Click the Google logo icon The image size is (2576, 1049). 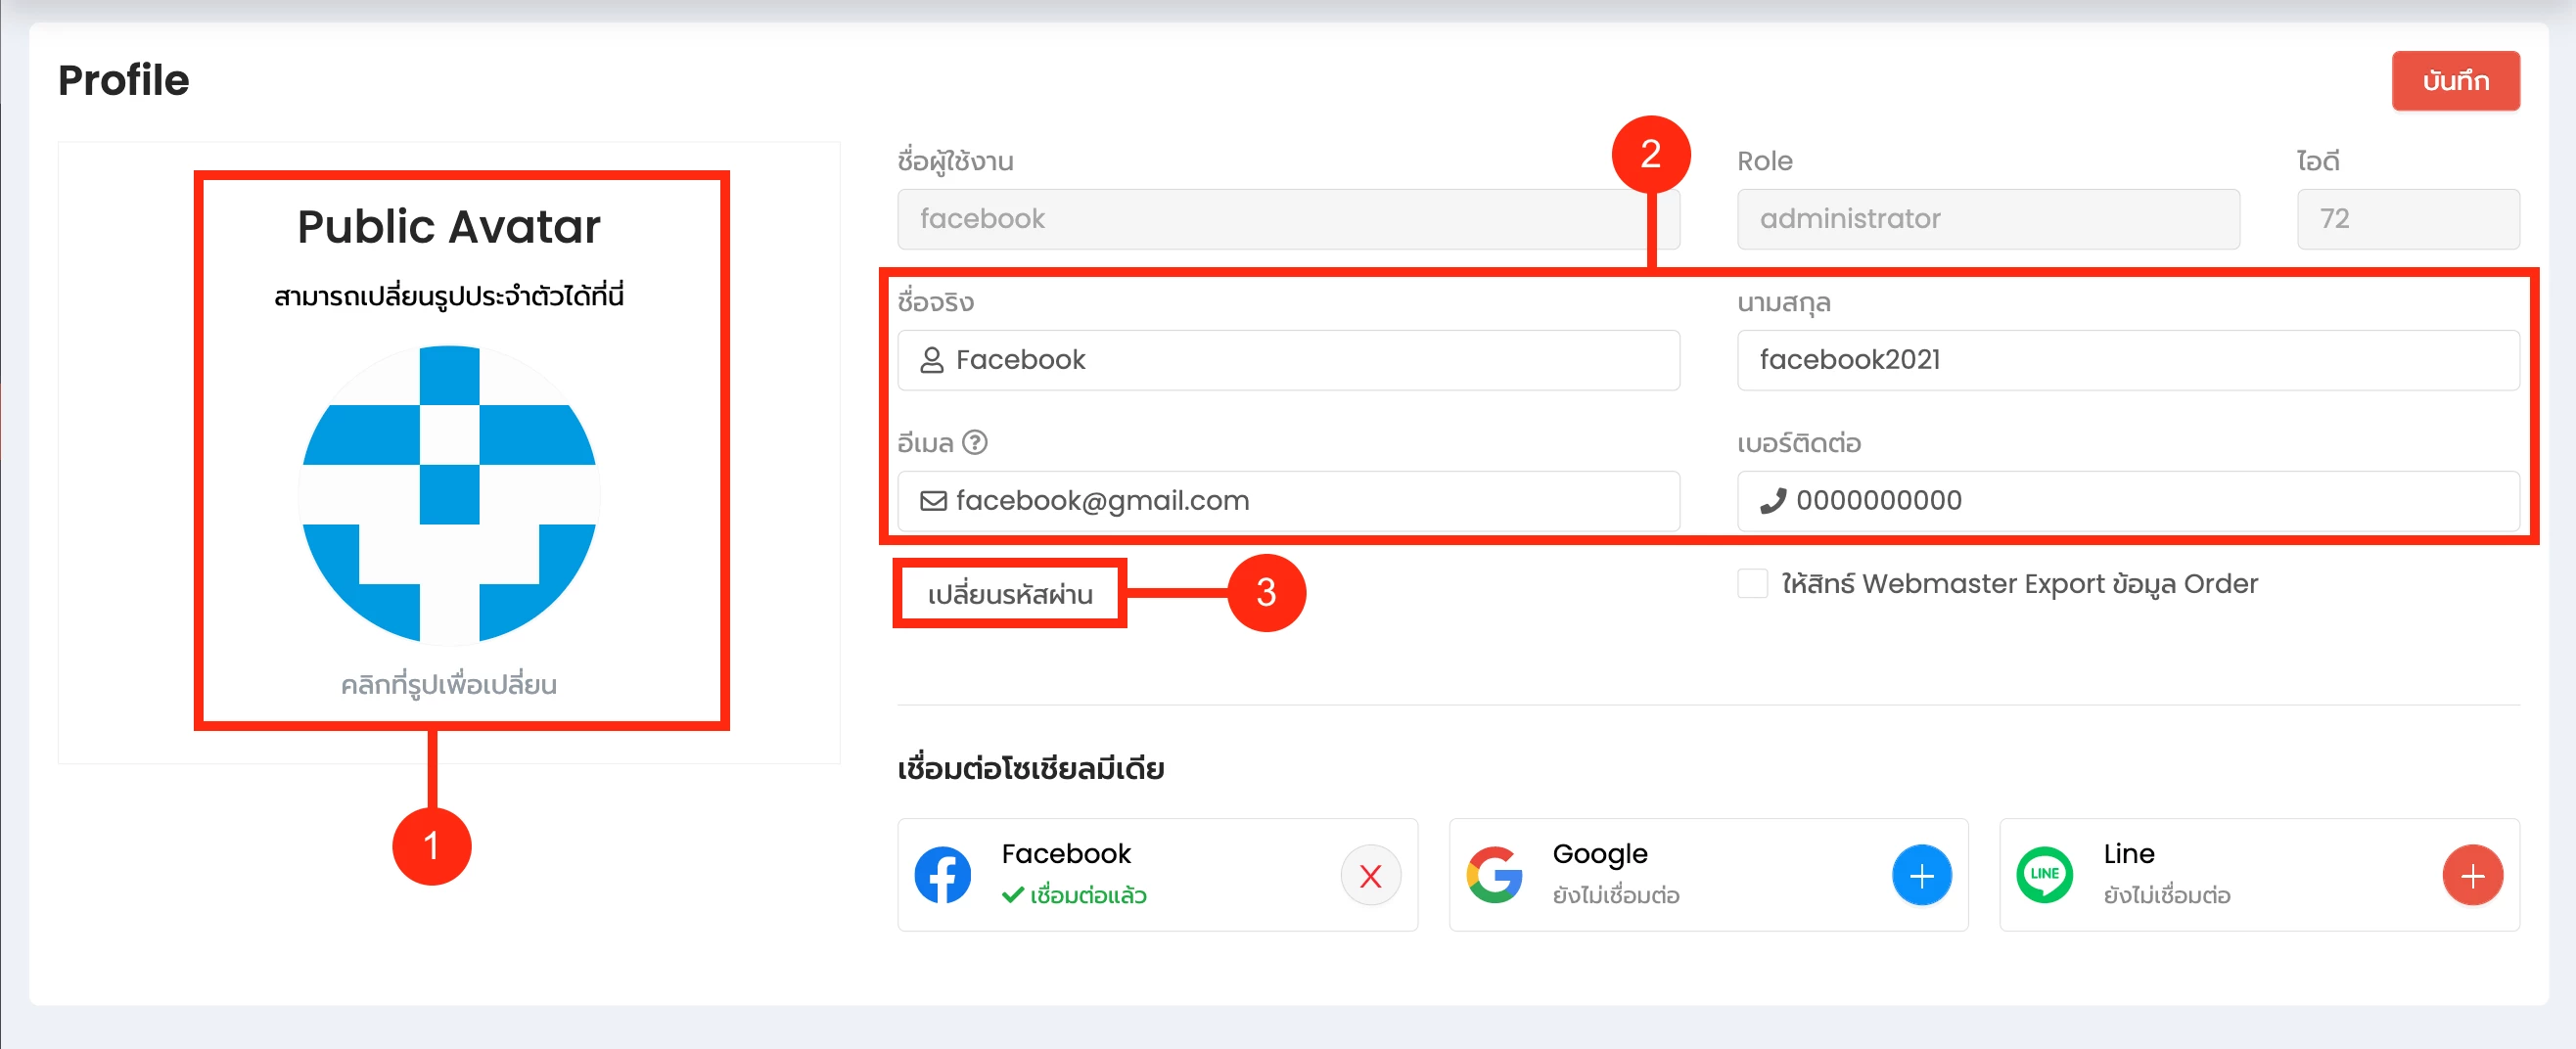(x=1494, y=875)
